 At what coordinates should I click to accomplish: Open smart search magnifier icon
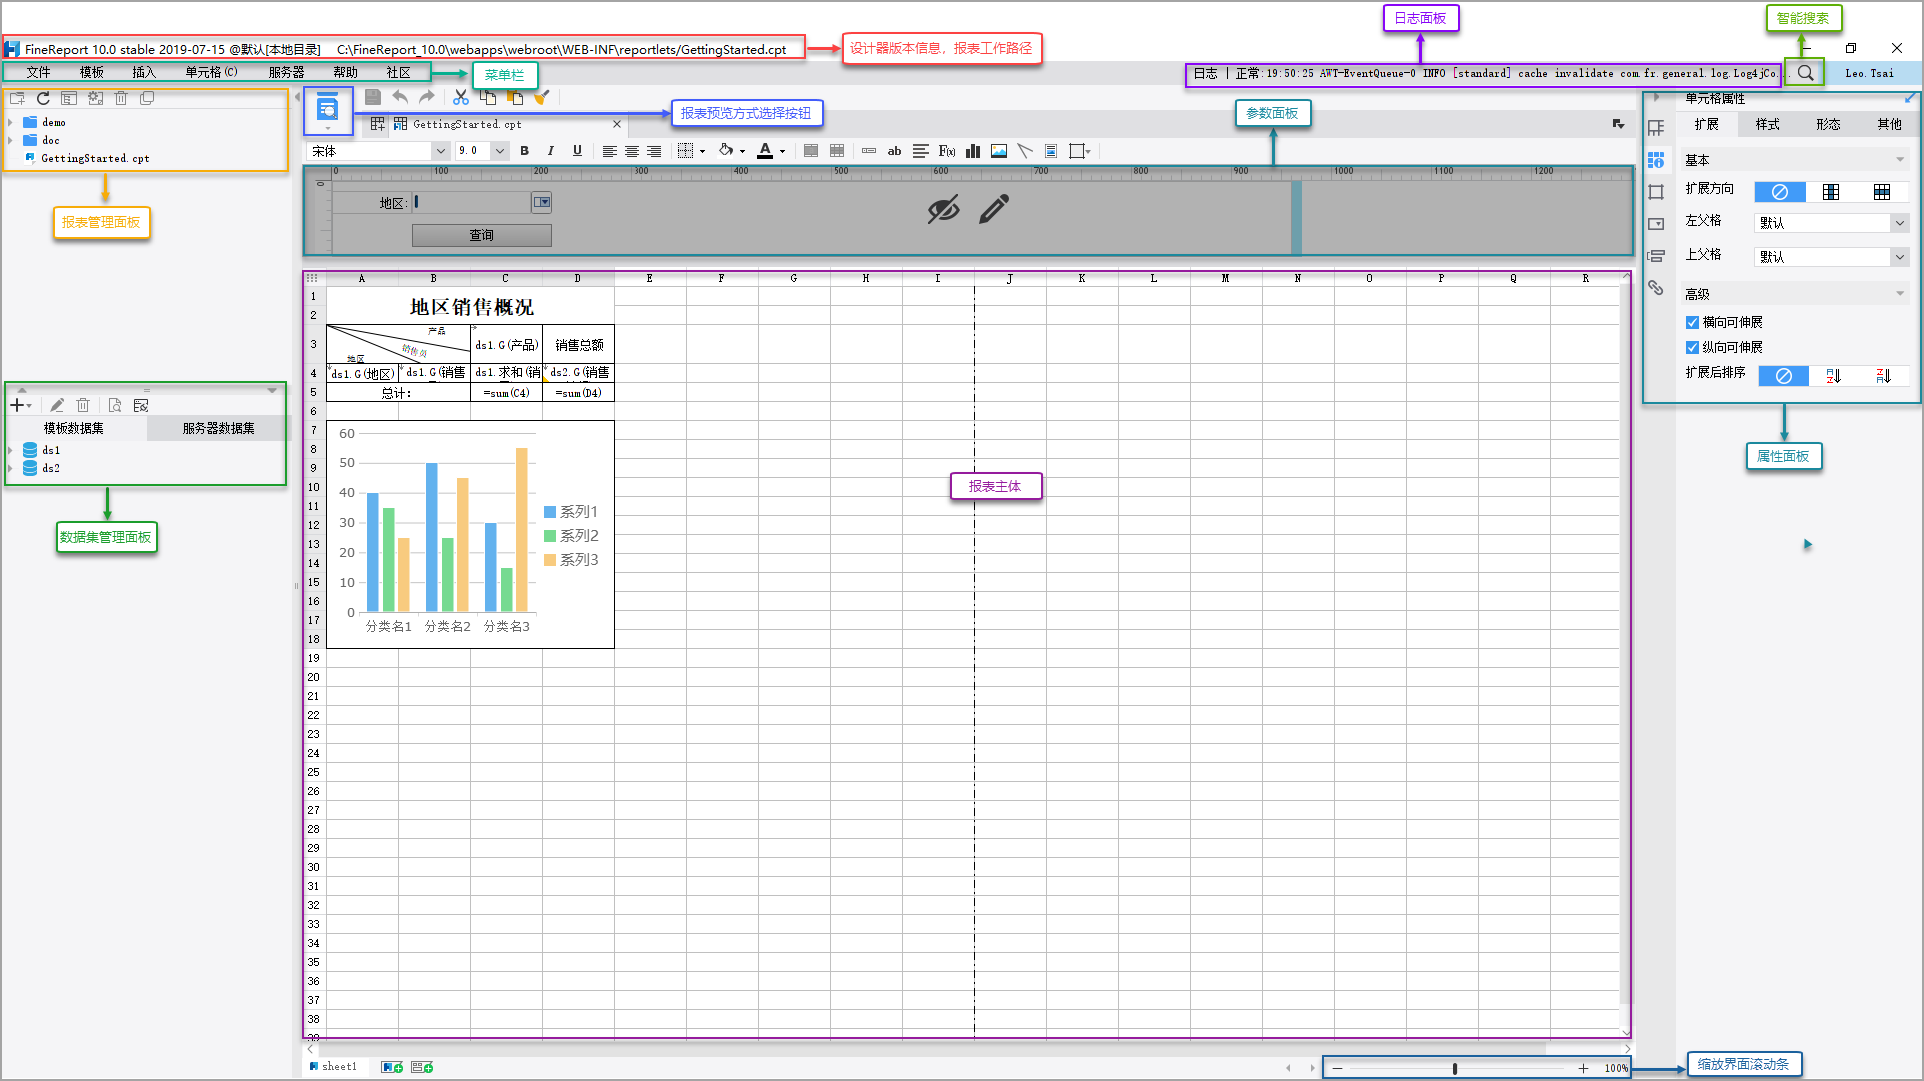[x=1805, y=73]
